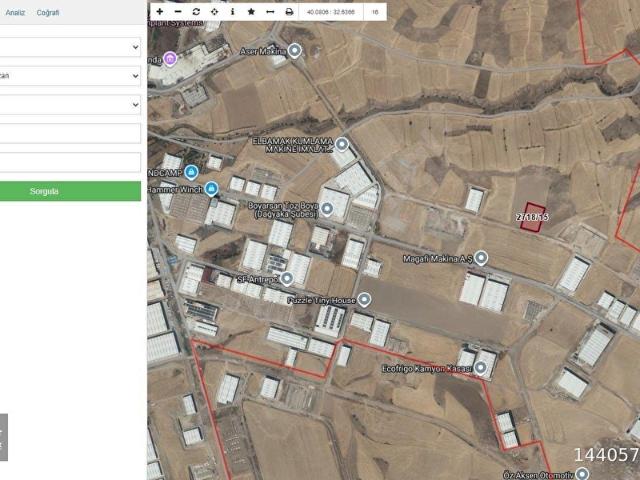Click the Boyarsan Toz Boya pin
640x480 pixels.
(327, 209)
